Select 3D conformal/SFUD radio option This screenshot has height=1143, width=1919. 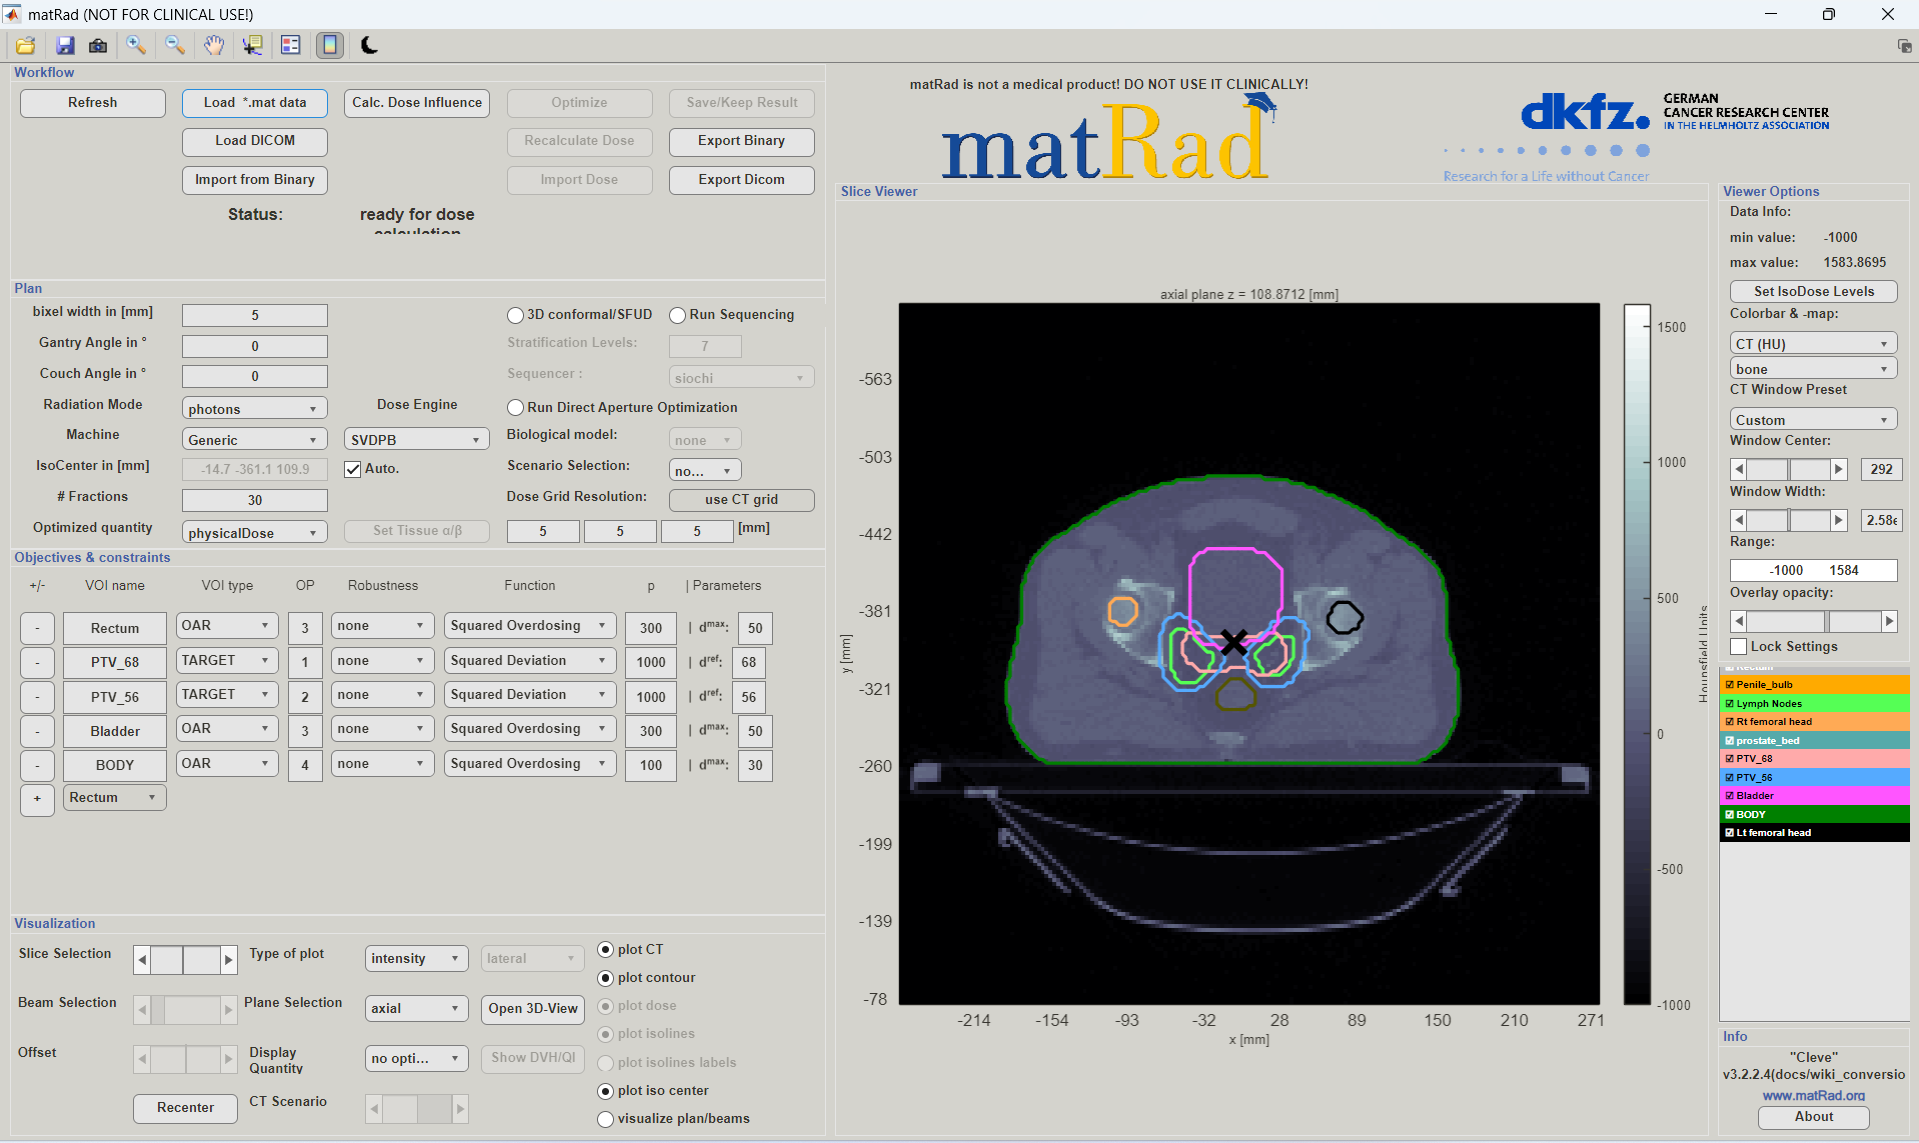tap(515, 315)
